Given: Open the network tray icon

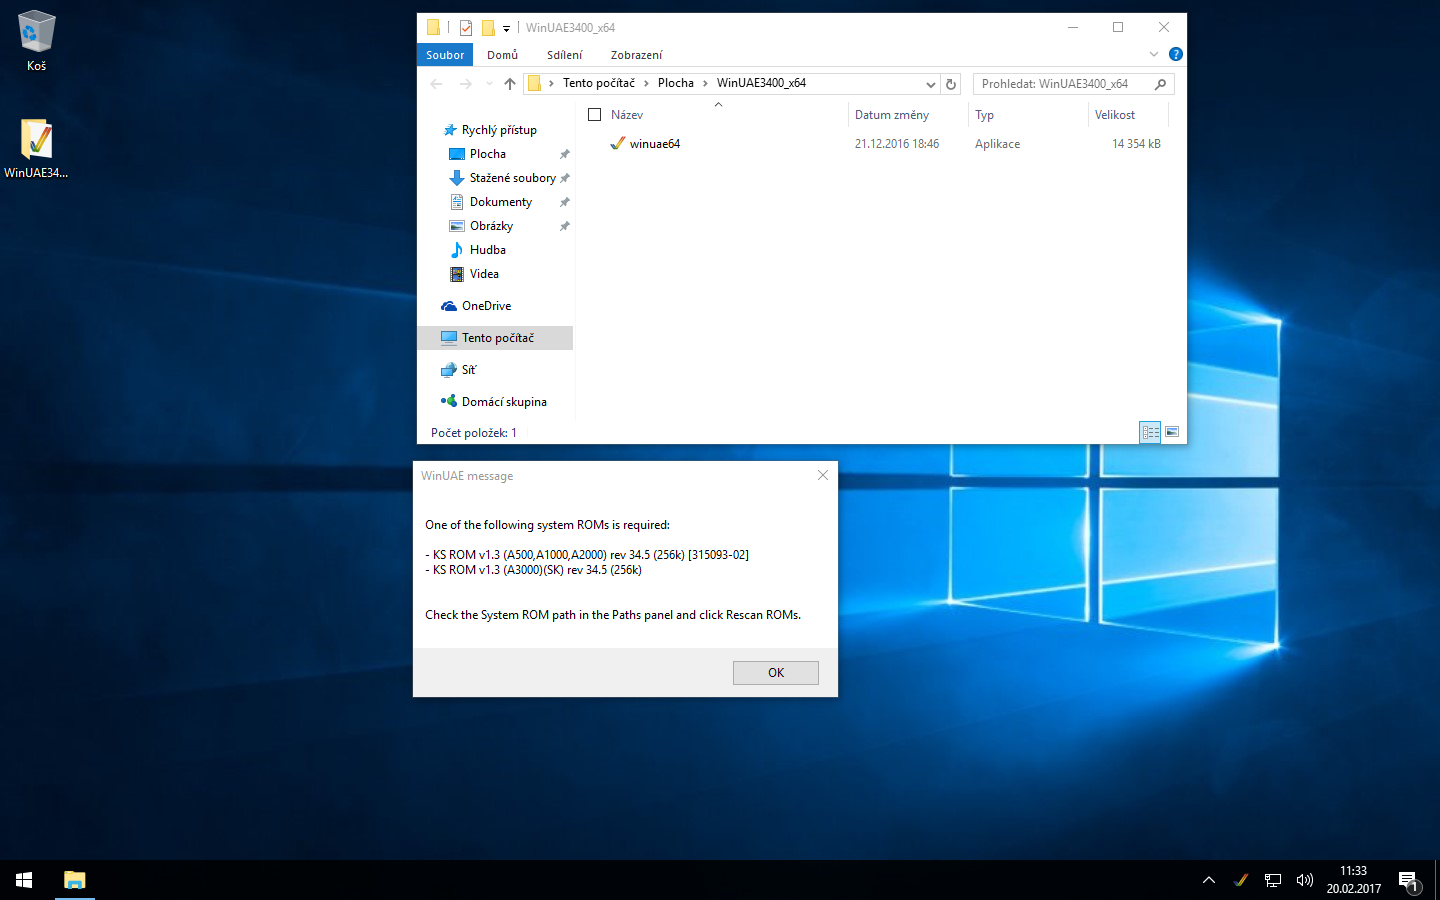Looking at the screenshot, I should coord(1273,880).
